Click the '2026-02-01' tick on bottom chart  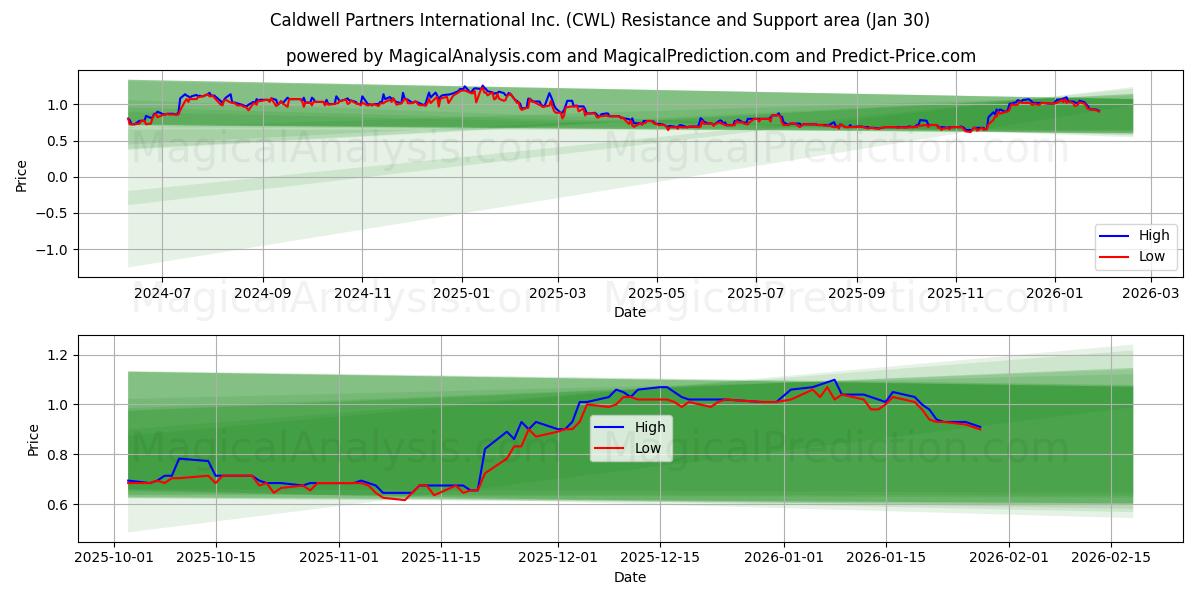click(x=1007, y=558)
